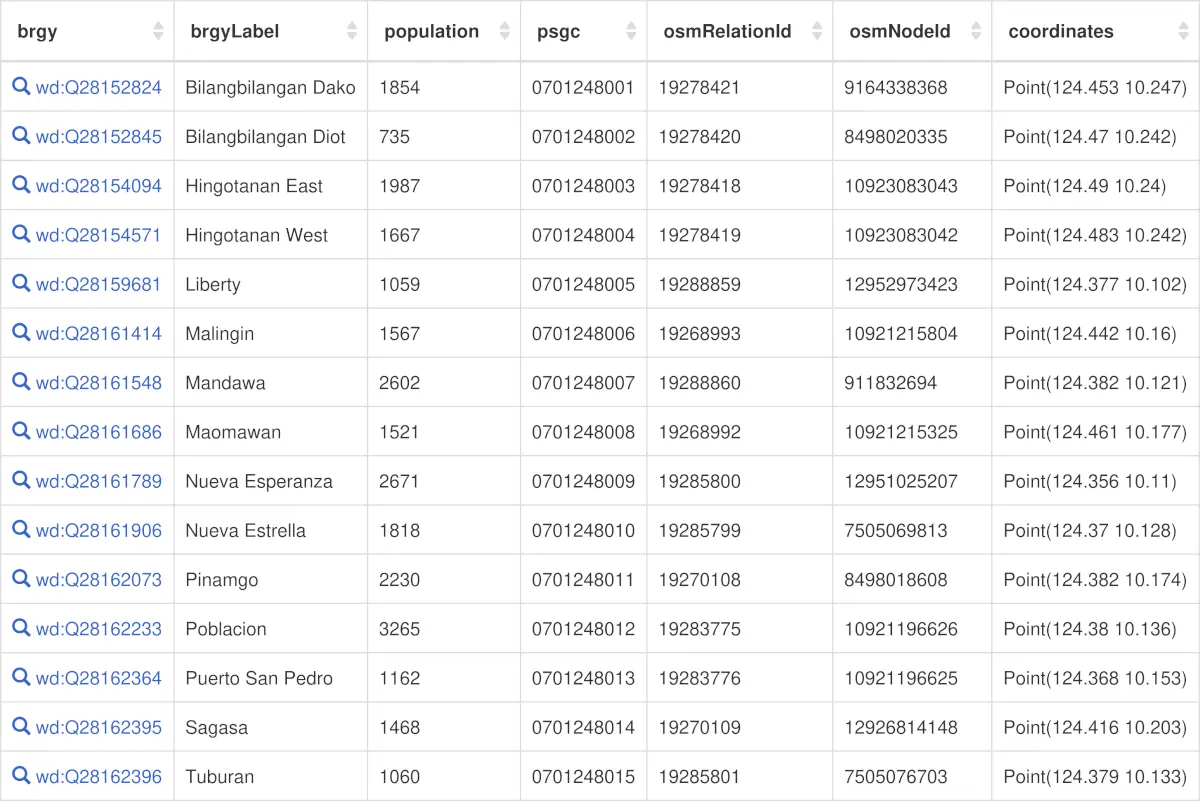Select the magnifier icon by wd:Q28162073
This screenshot has height=801, width=1200.
pyautogui.click(x=21, y=578)
